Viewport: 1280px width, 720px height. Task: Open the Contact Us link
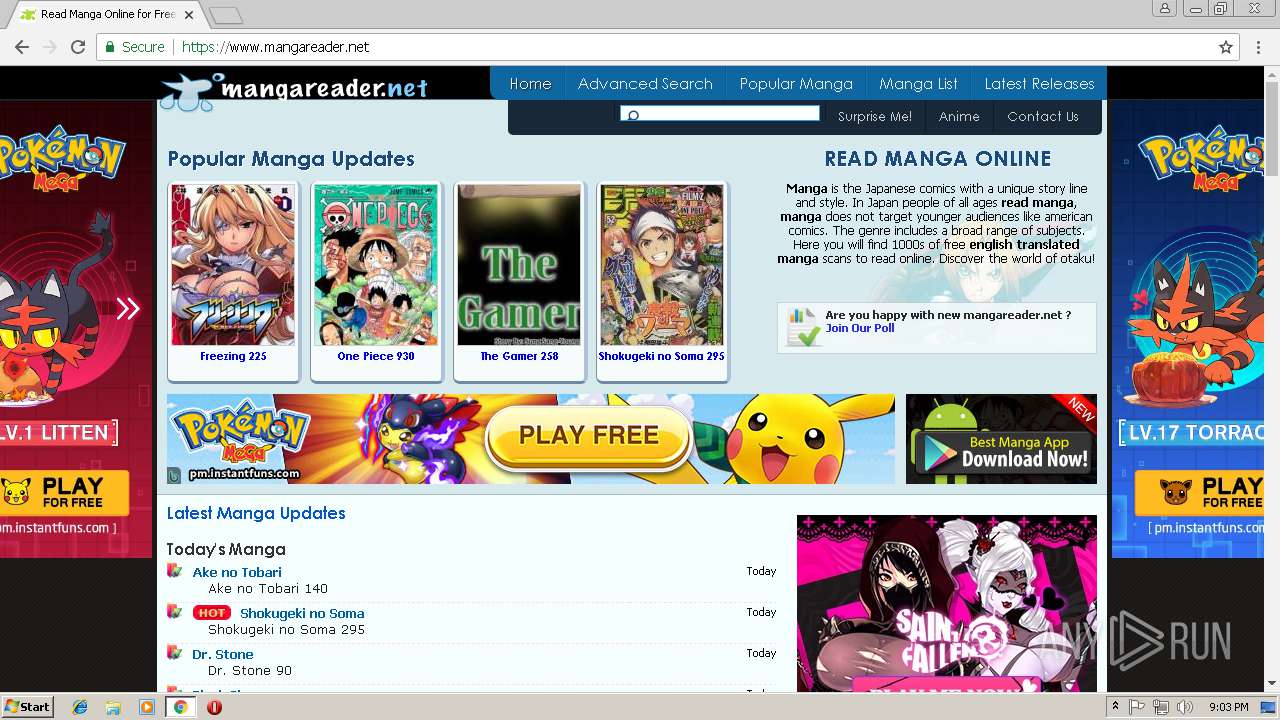1043,116
